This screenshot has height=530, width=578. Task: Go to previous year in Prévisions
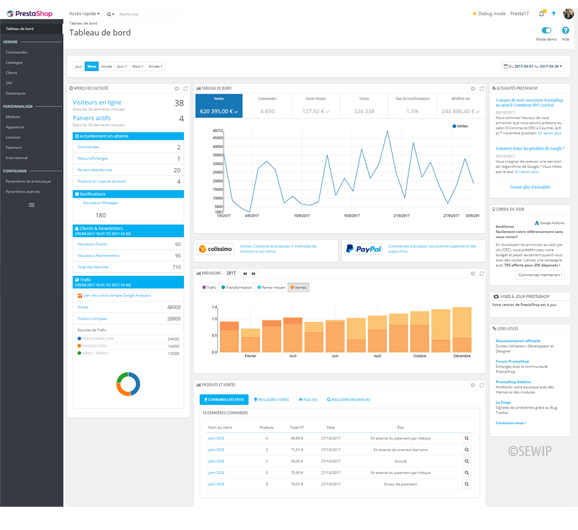coord(245,273)
